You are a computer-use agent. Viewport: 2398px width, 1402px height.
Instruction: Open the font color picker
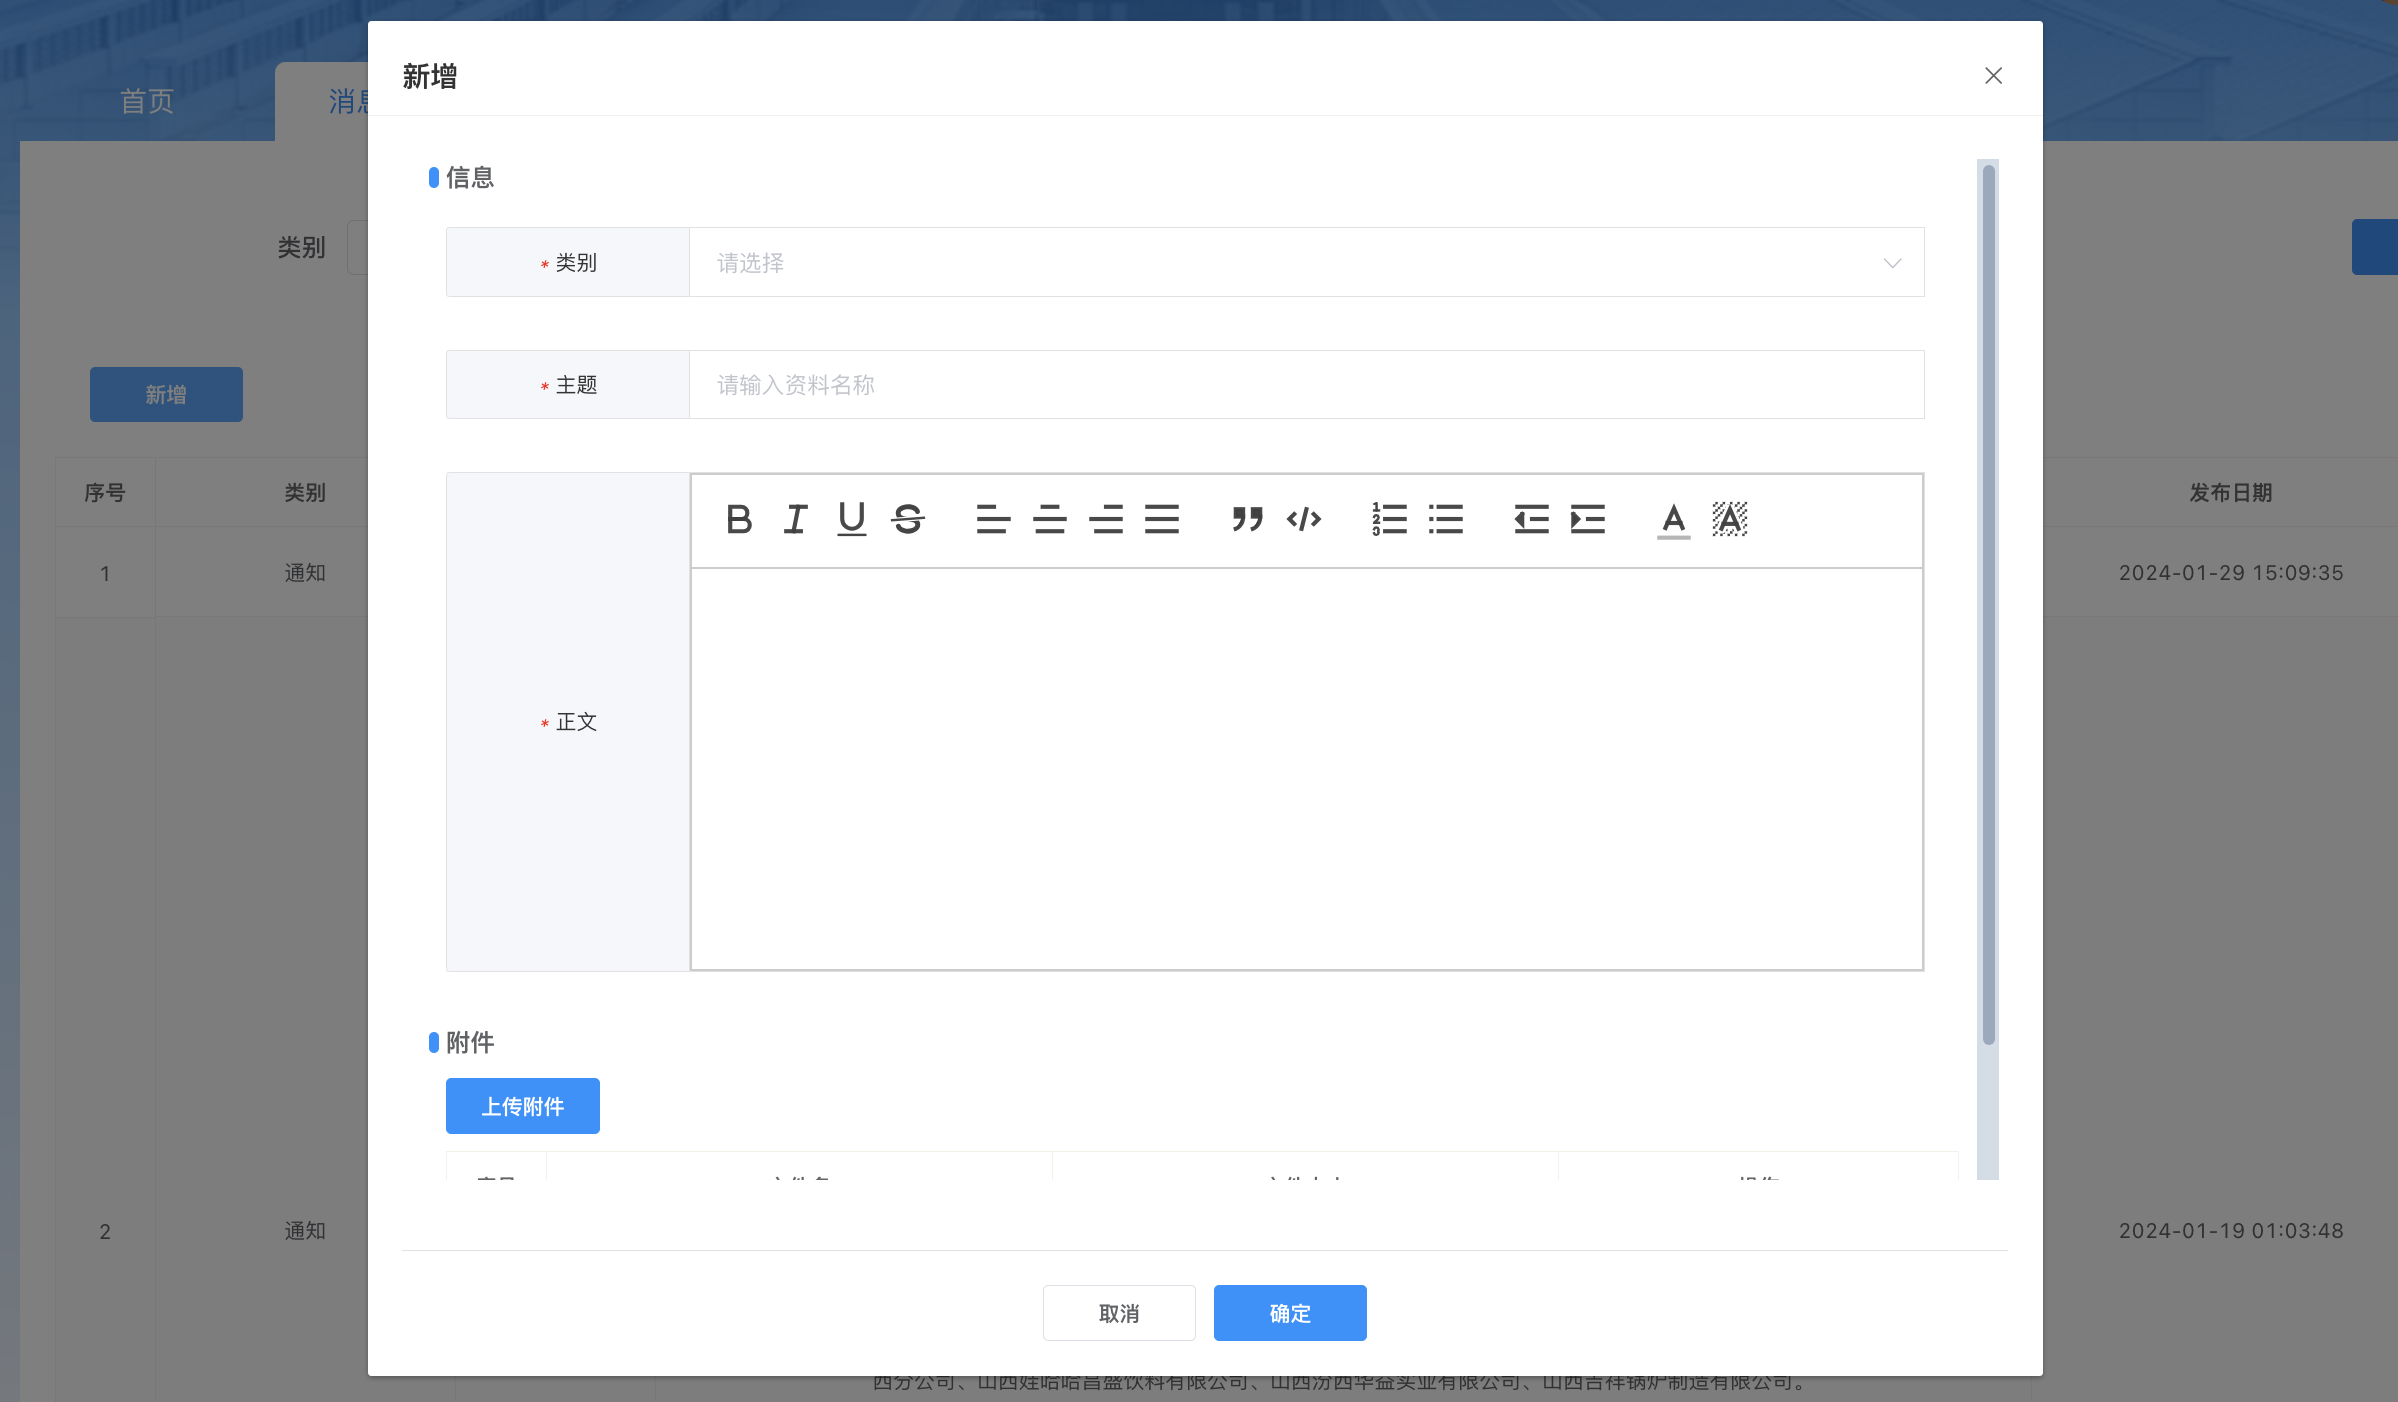pyautogui.click(x=1673, y=520)
